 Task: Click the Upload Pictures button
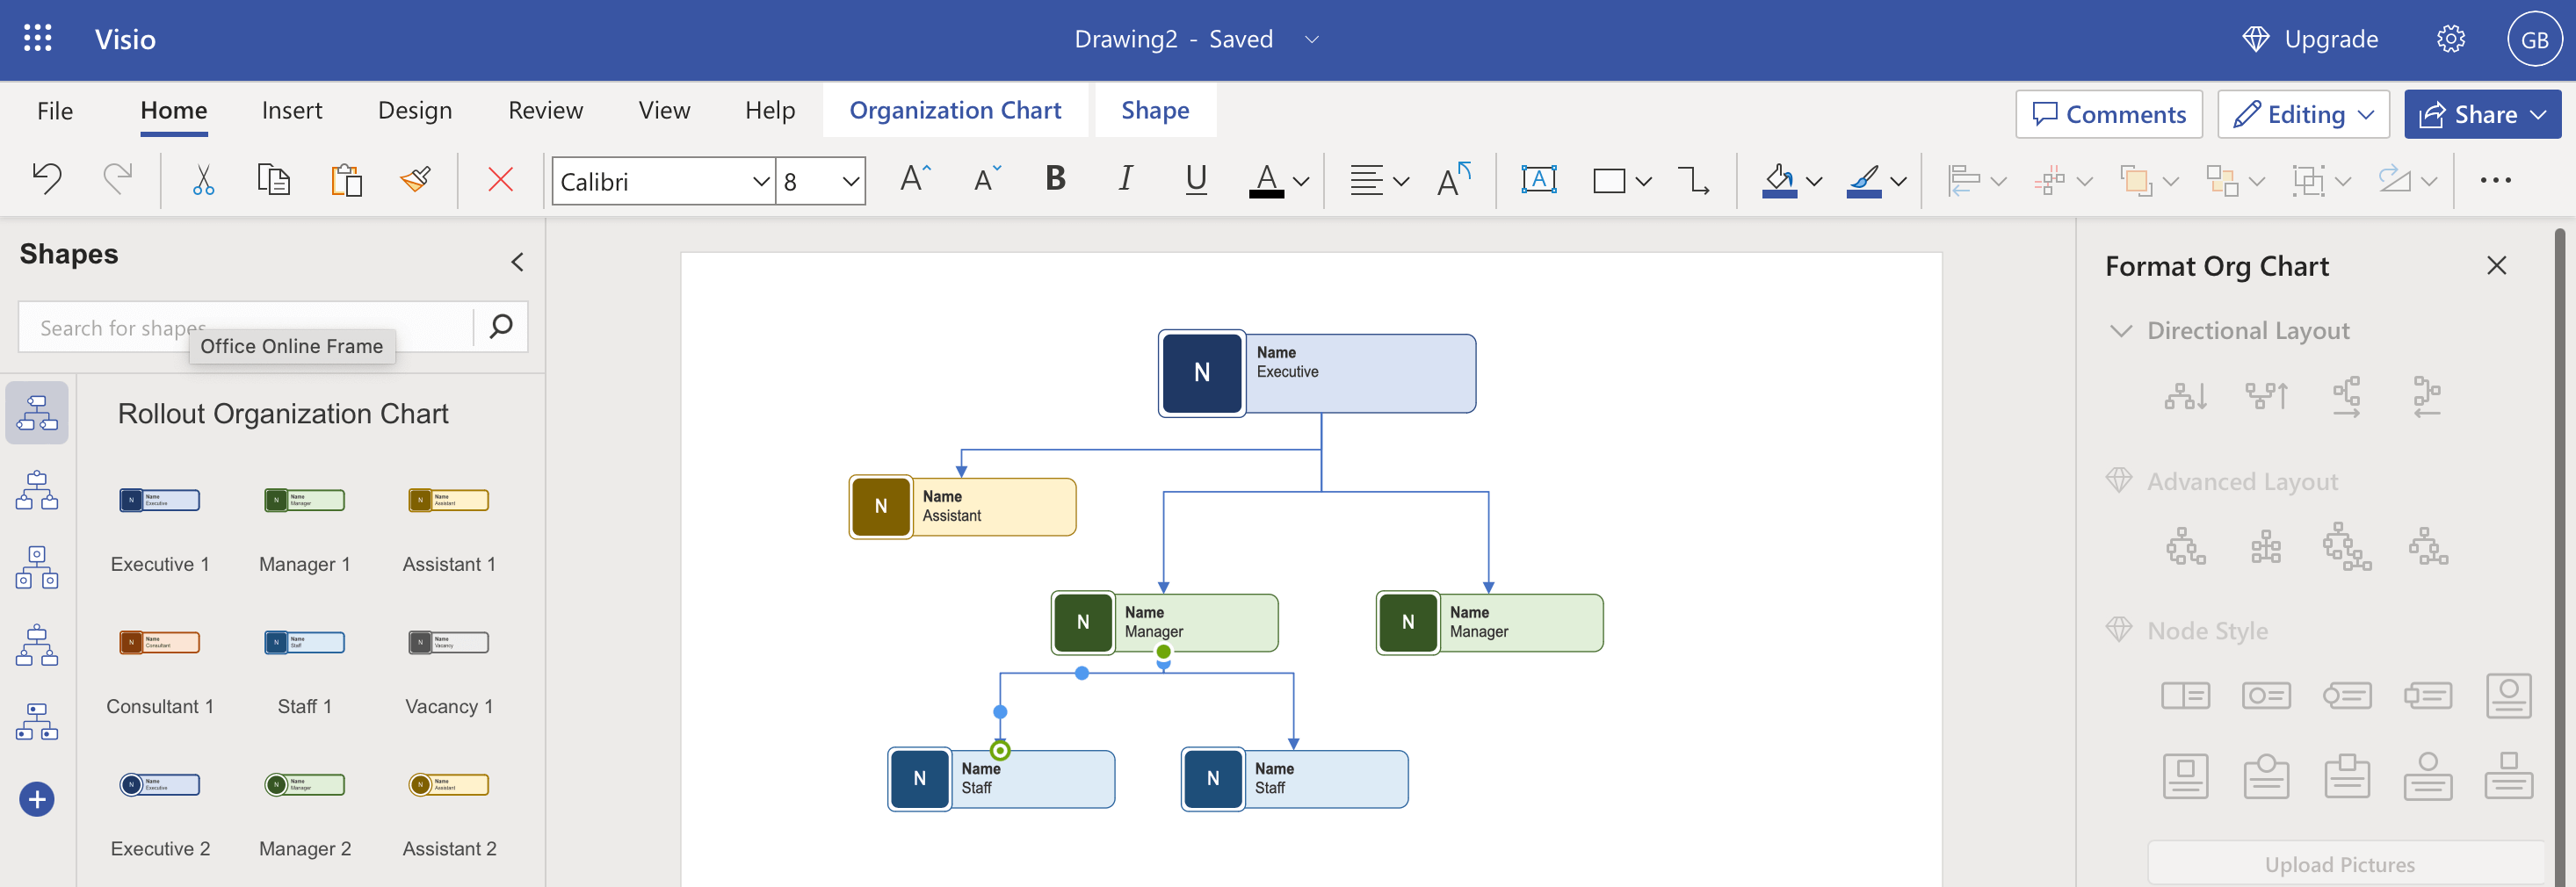pos(2341,863)
